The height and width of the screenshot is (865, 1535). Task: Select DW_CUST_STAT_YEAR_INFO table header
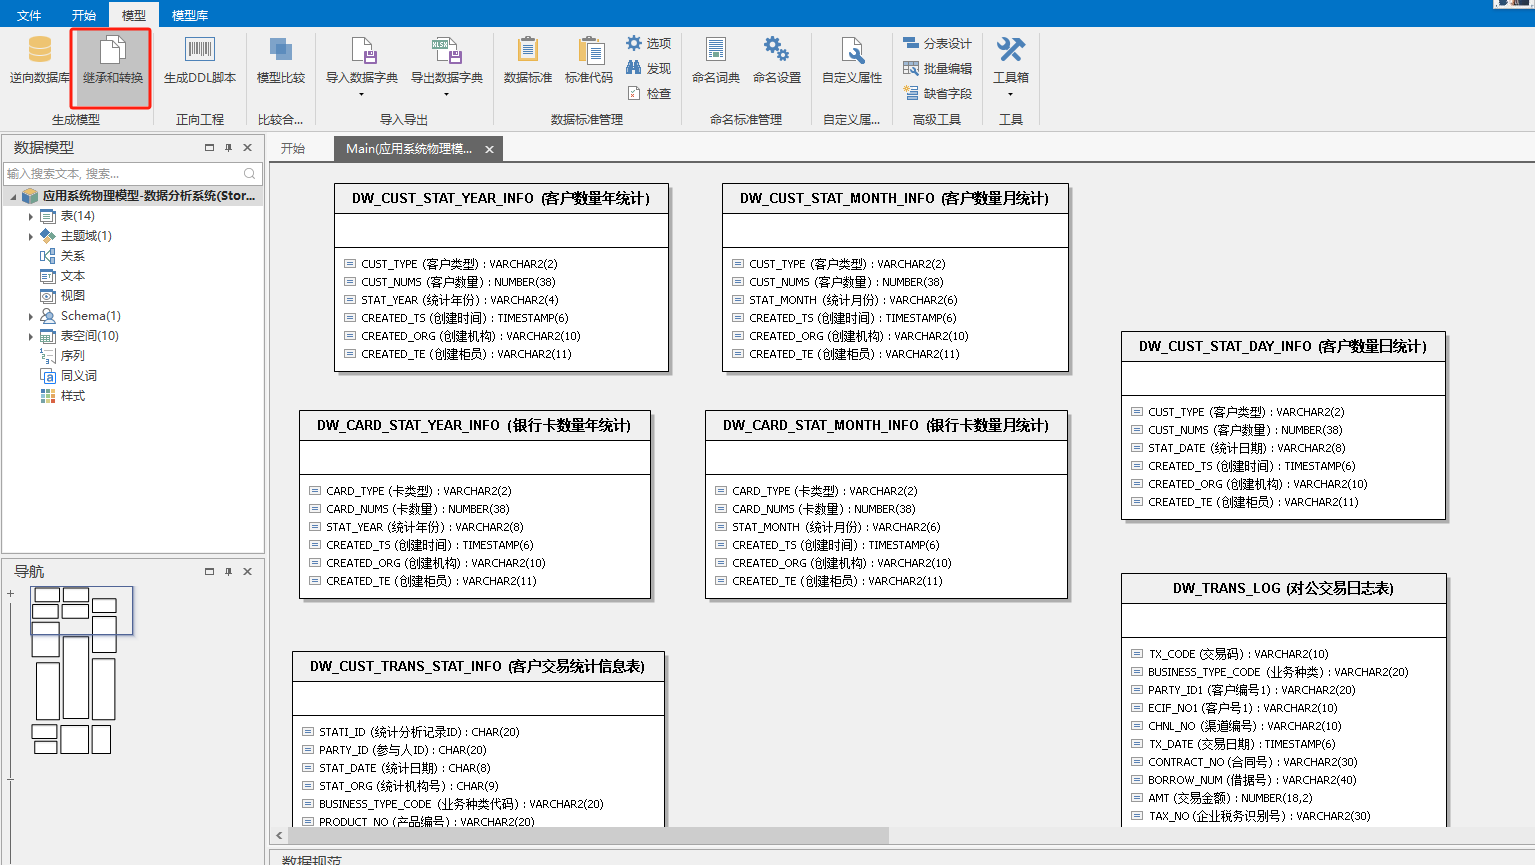pos(501,199)
